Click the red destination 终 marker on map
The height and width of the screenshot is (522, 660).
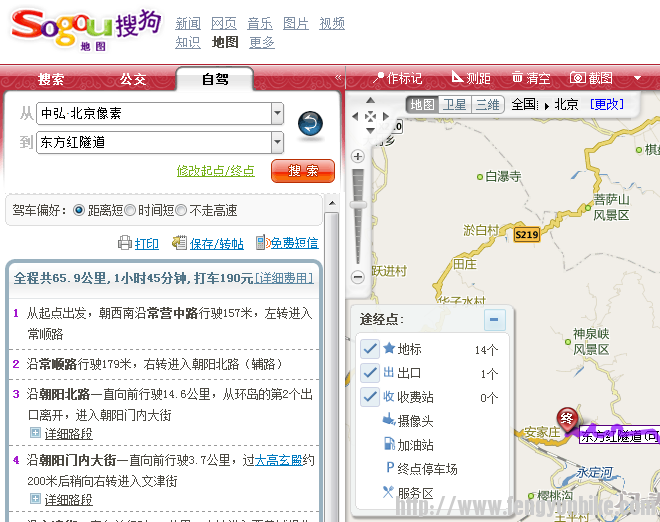(x=567, y=419)
